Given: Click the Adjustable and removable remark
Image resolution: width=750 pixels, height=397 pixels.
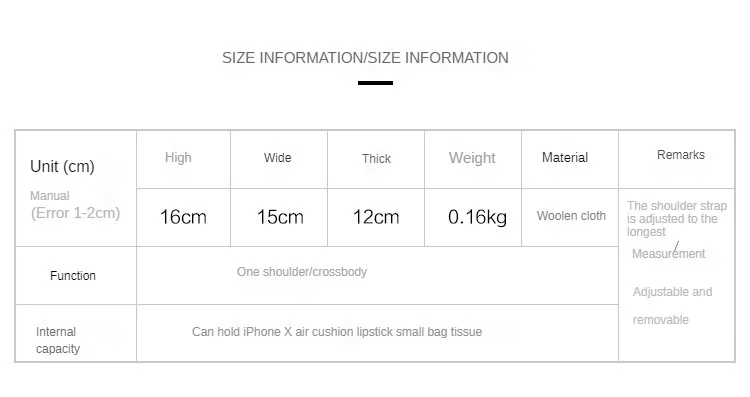Looking at the screenshot, I should click(672, 306).
